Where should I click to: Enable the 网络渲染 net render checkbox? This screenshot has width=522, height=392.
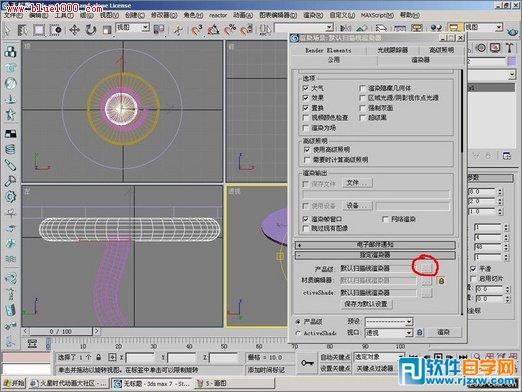385,219
